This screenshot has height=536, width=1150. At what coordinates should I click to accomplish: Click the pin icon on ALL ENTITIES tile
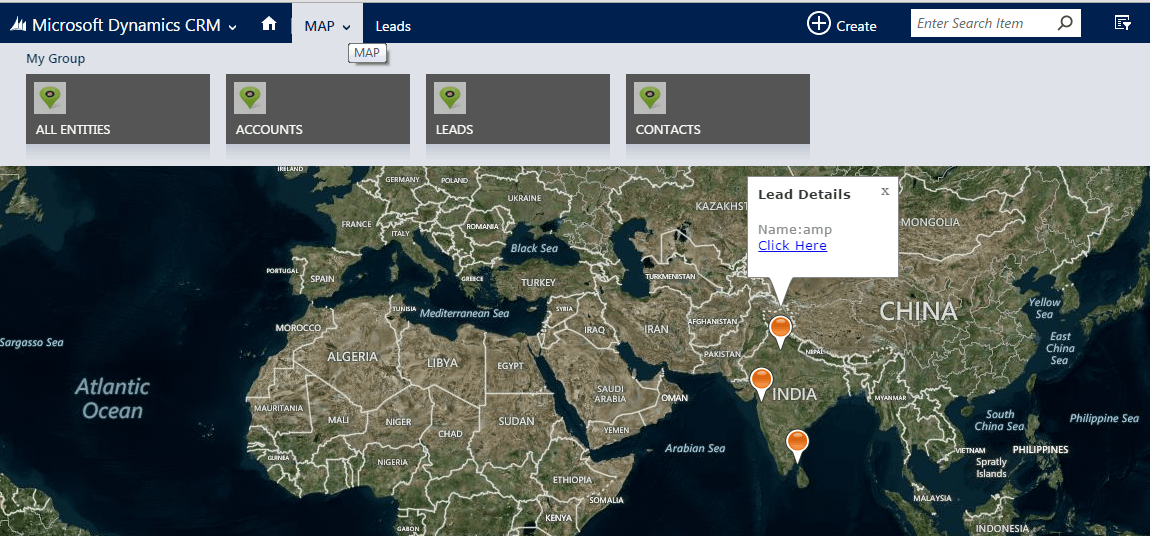click(50, 98)
